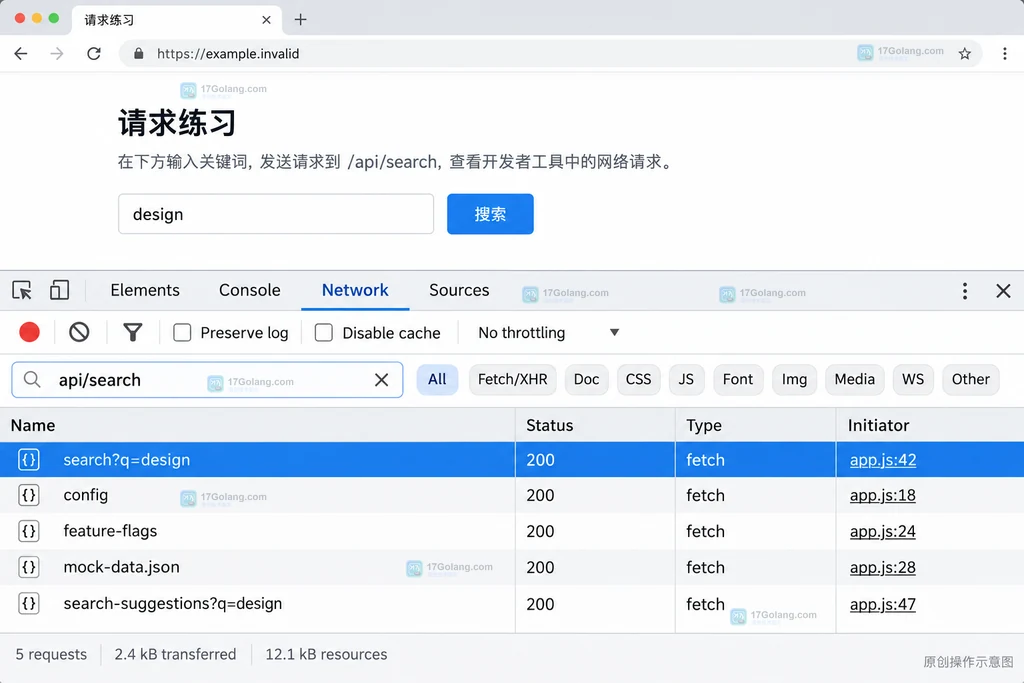Clear the network log
Image resolution: width=1024 pixels, height=683 pixels.
coord(79,332)
